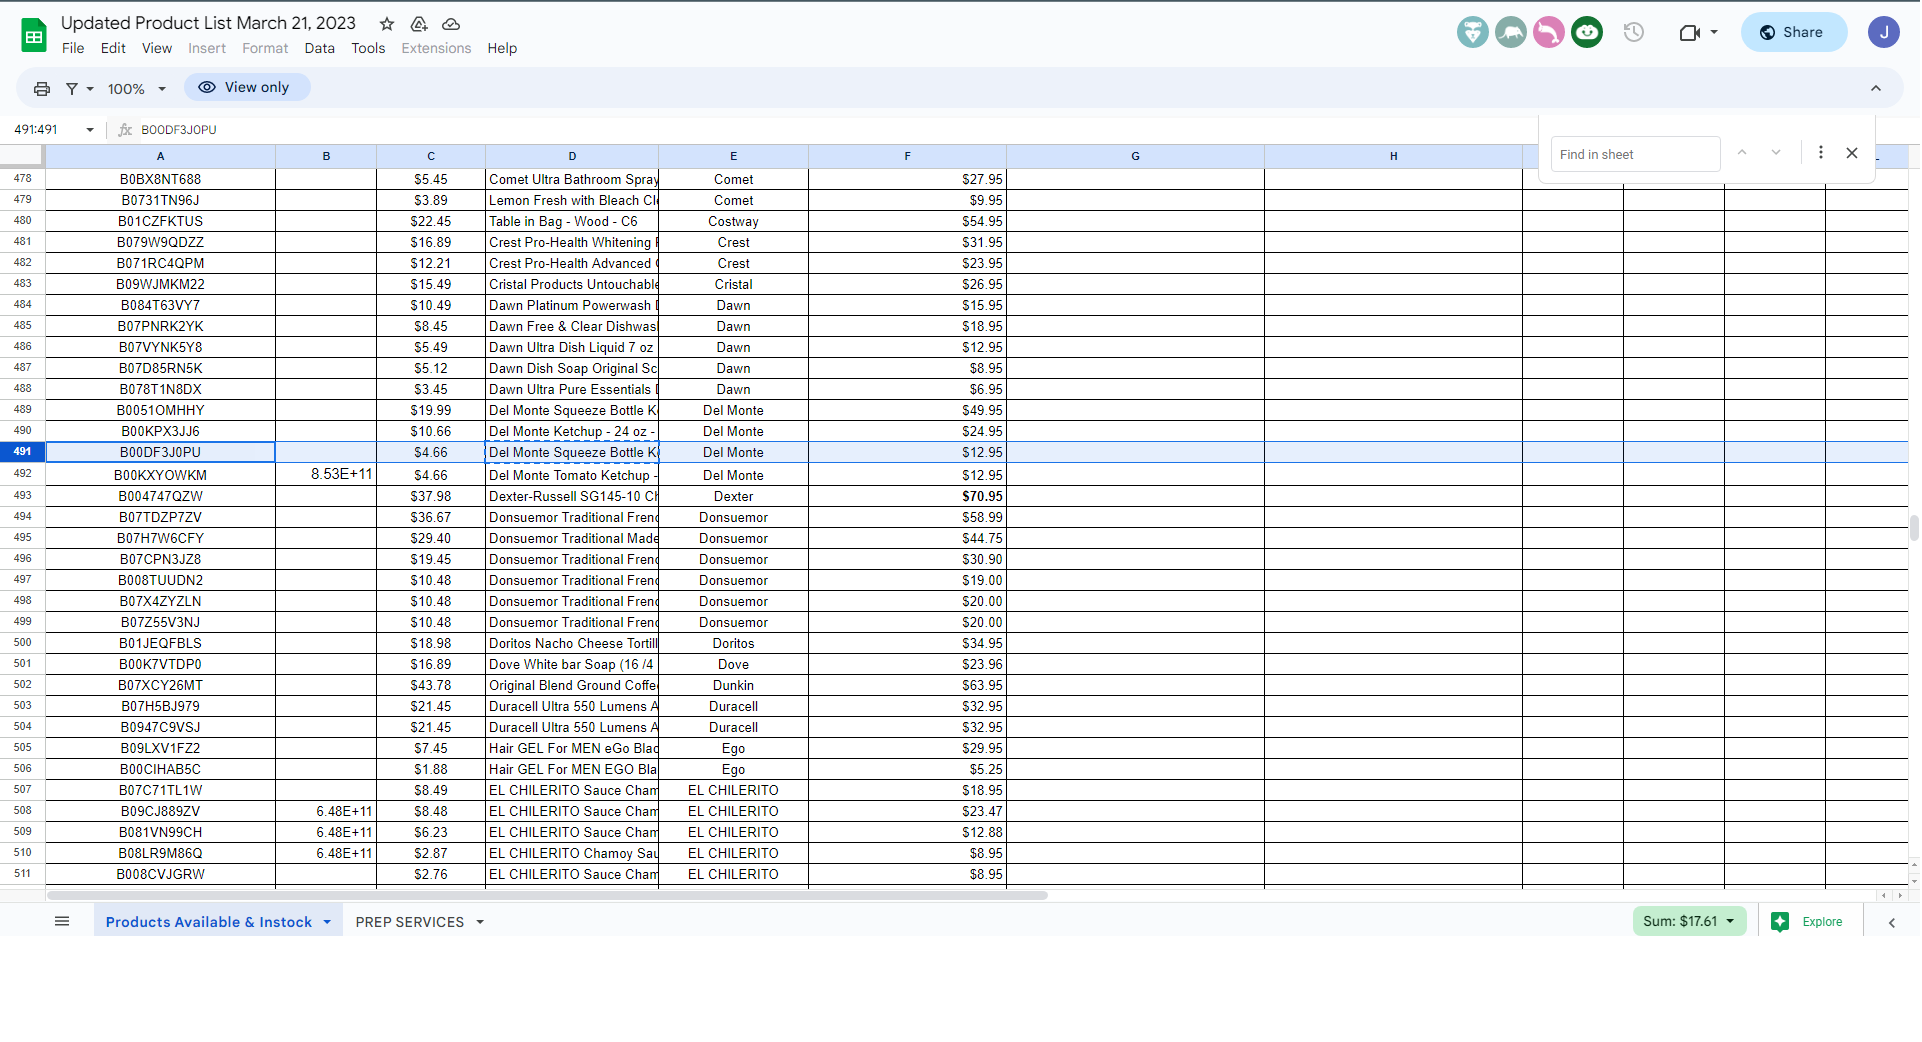1922x1042 pixels.
Task: Select price cell $43.78
Action: tap(430, 686)
